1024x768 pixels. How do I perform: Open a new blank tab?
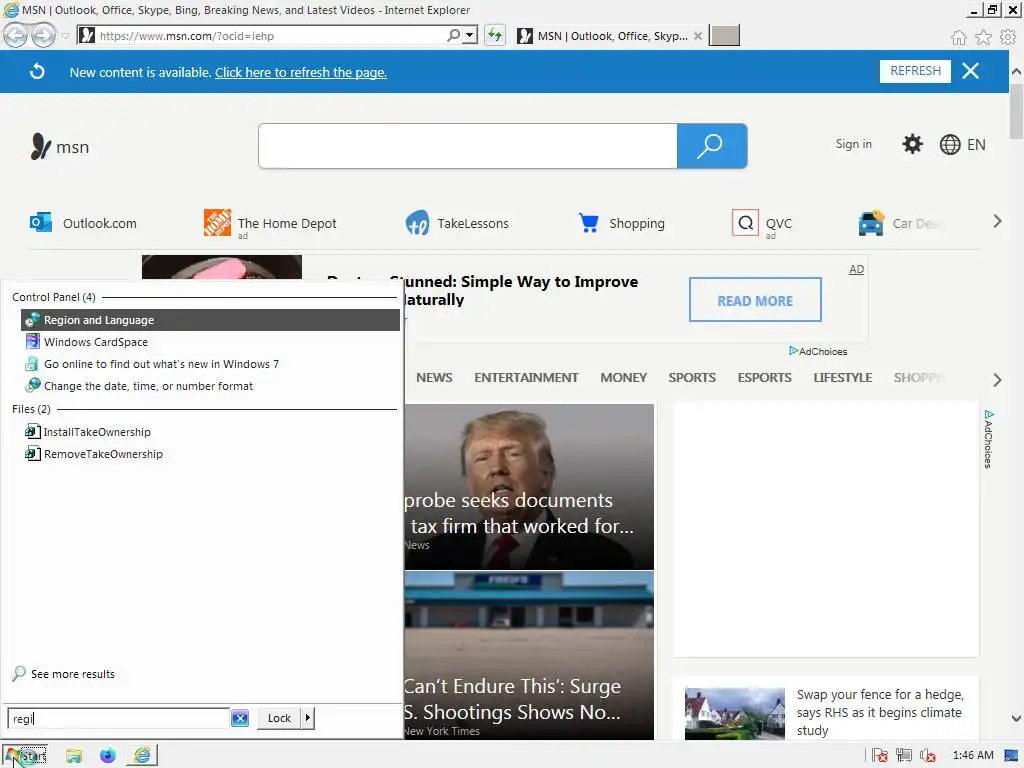click(724, 35)
